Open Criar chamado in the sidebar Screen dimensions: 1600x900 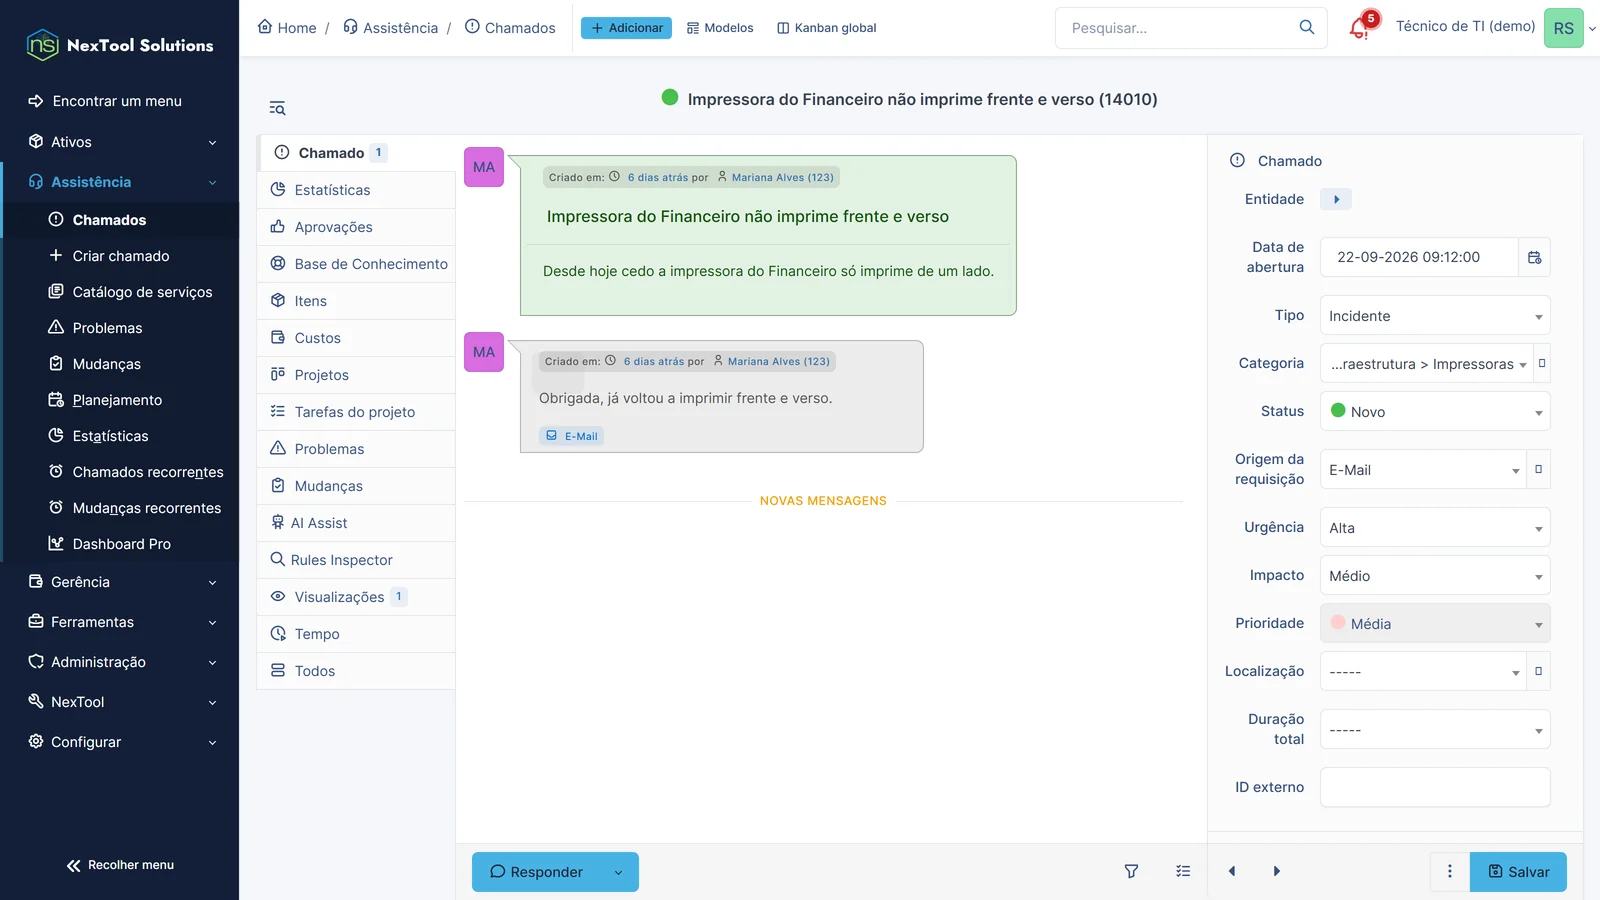pyautogui.click(x=120, y=256)
